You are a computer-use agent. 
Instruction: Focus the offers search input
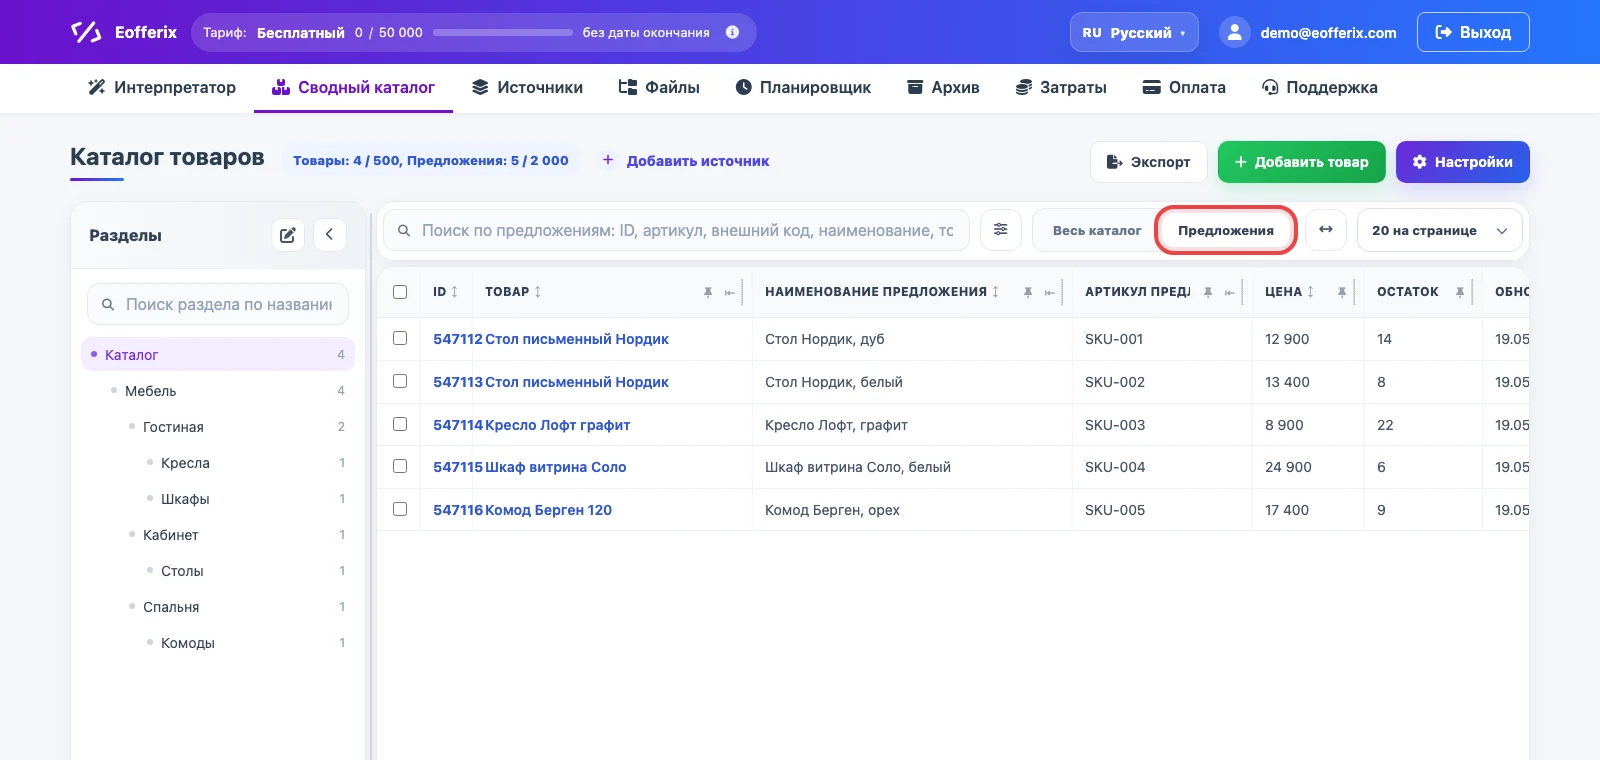[x=676, y=230]
